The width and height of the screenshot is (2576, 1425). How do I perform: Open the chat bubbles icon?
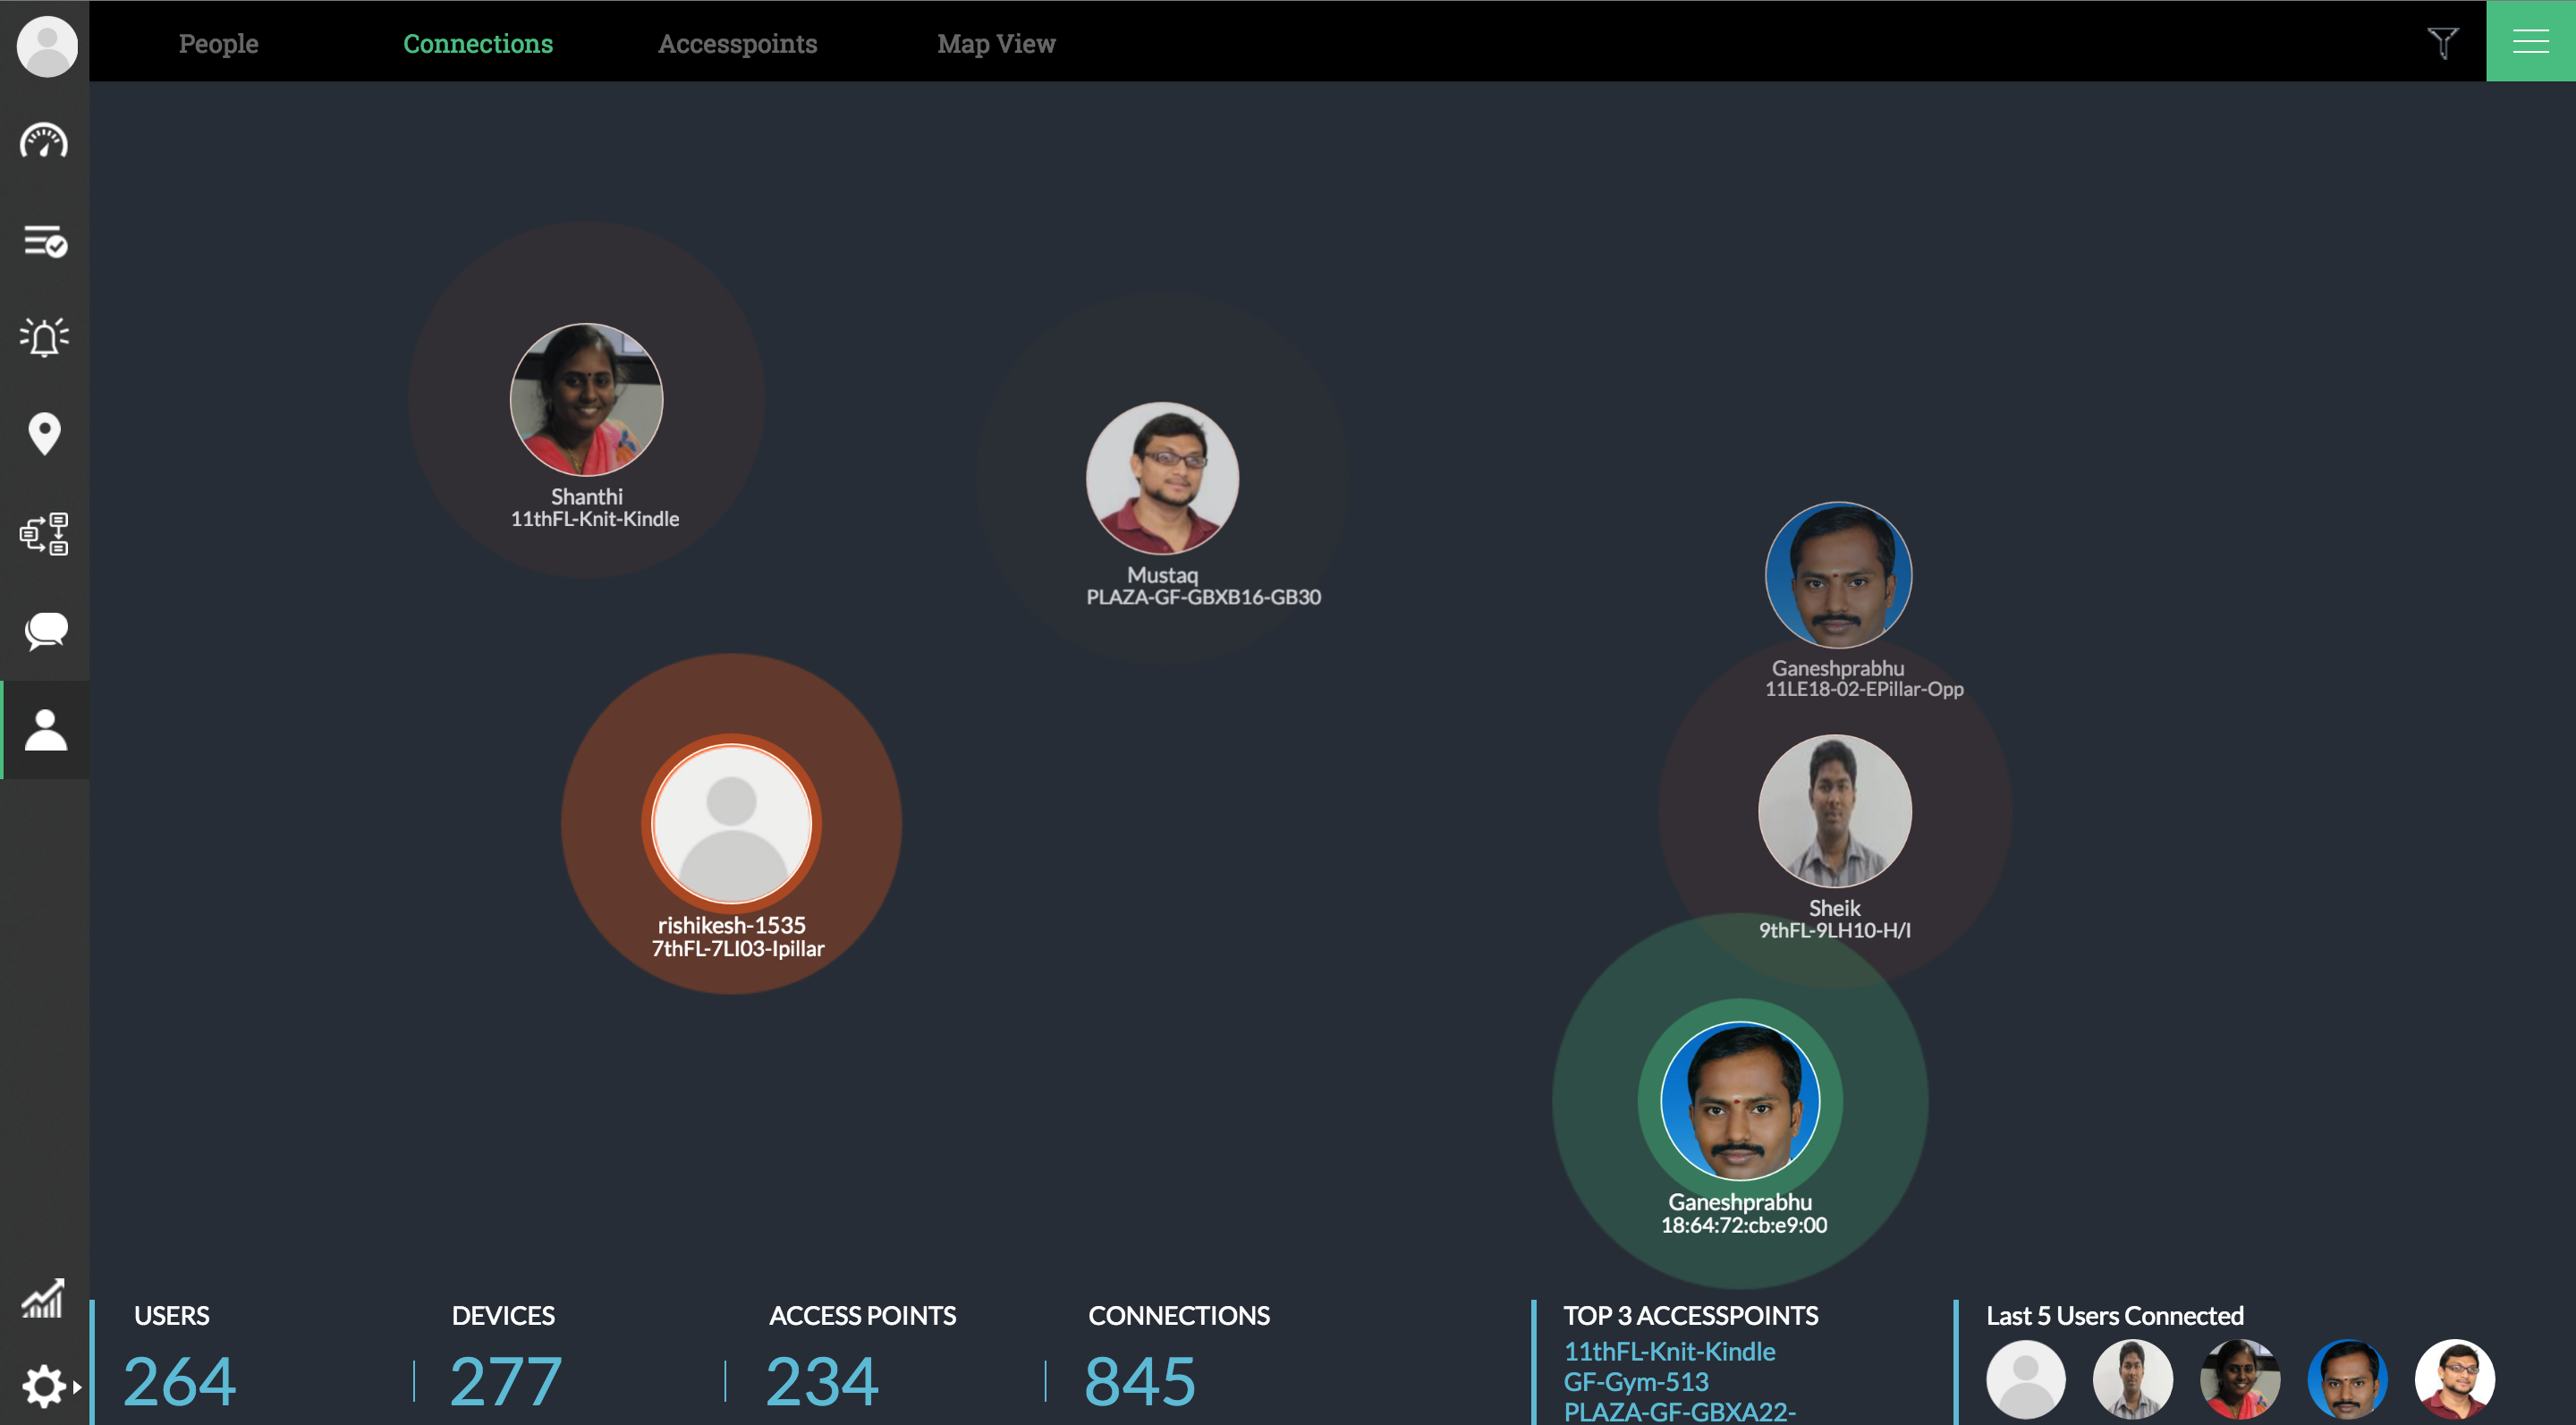pyautogui.click(x=44, y=631)
